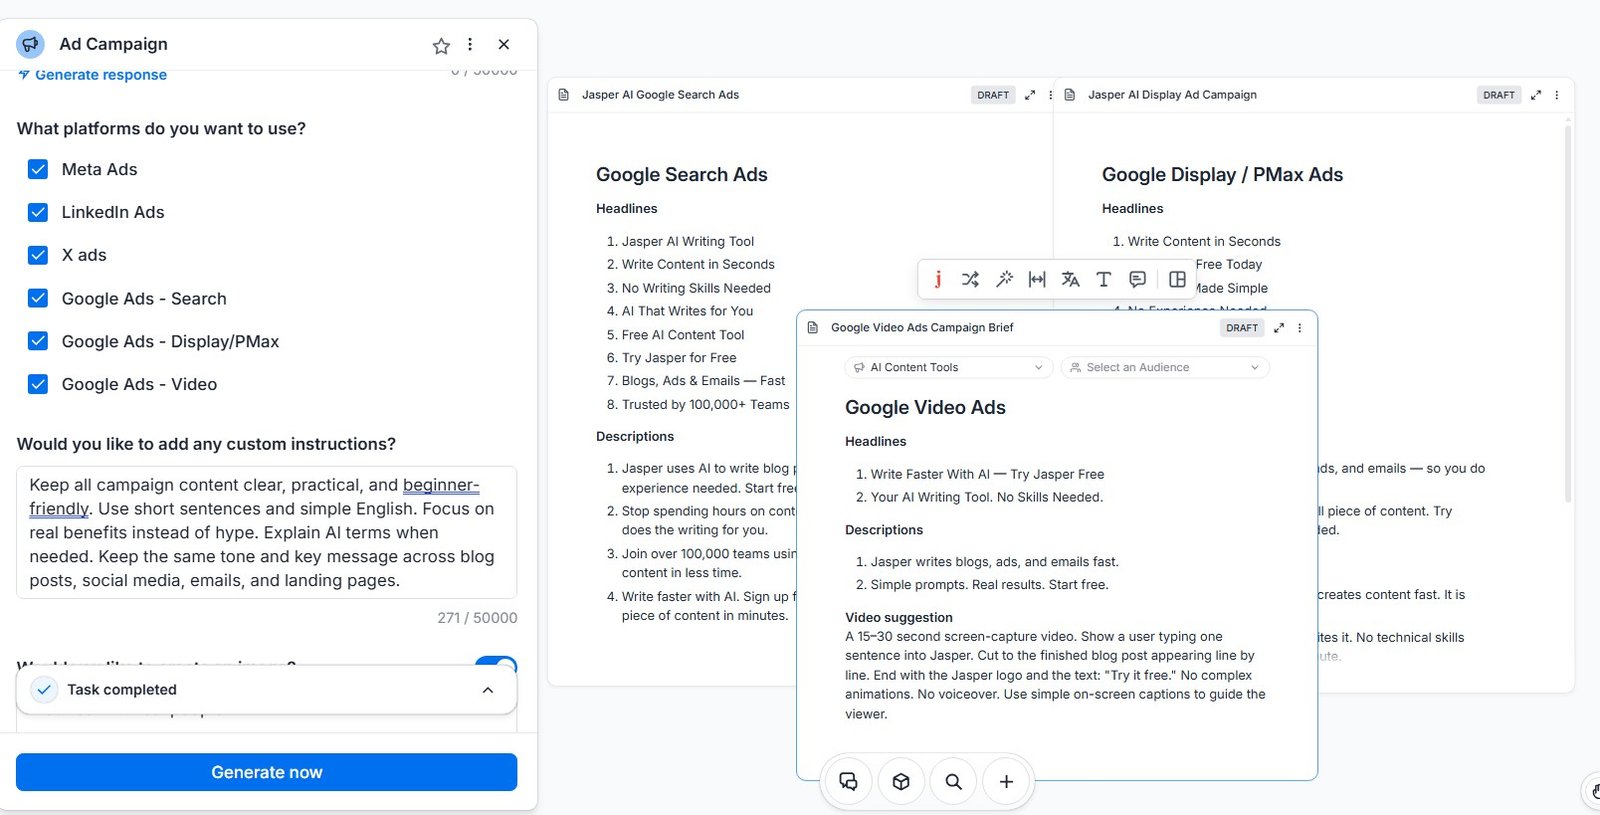Expand the Jasper AI Display Ad Campaign card
This screenshot has height=815, width=1600.
click(x=1536, y=95)
